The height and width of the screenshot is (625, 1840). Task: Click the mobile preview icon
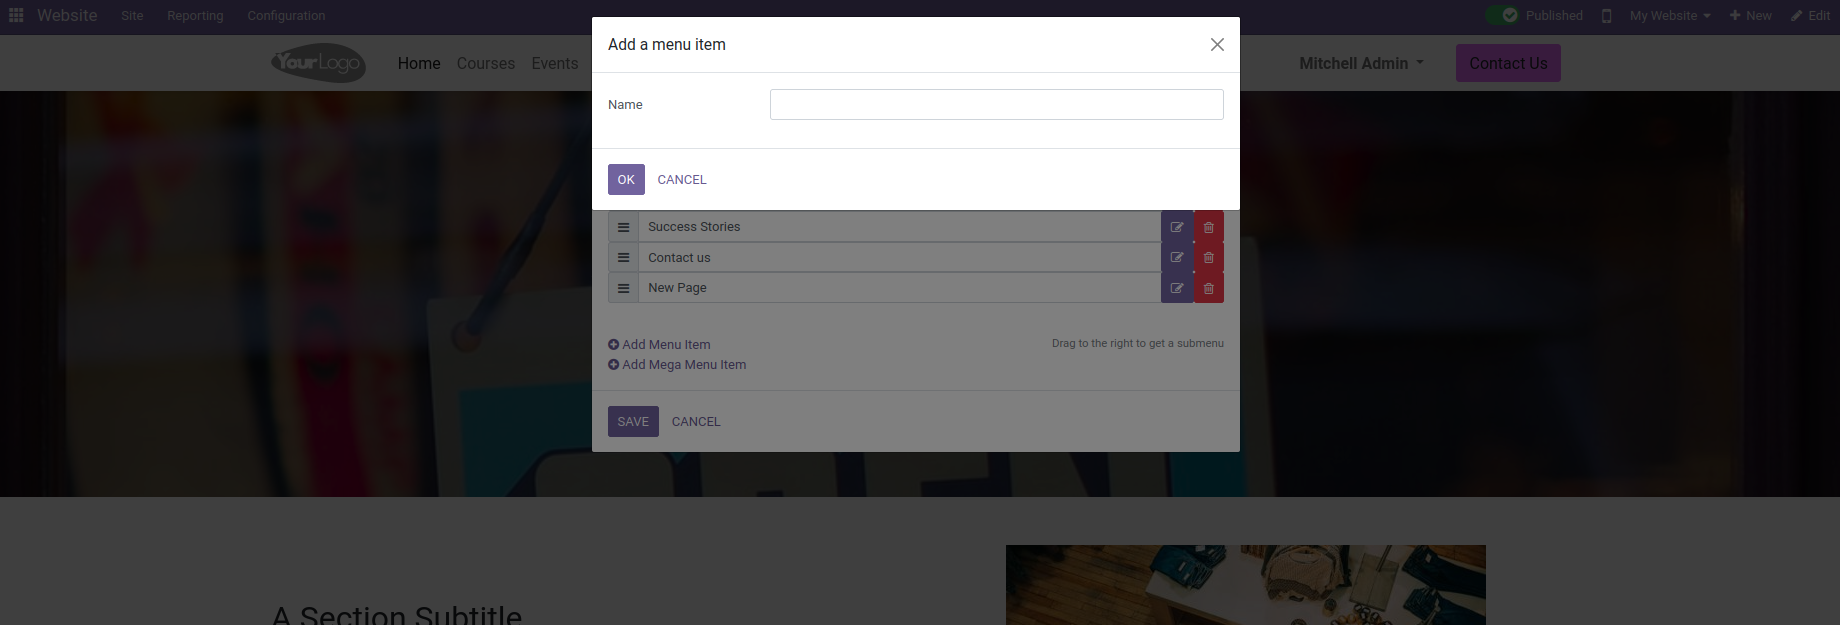(x=1606, y=16)
